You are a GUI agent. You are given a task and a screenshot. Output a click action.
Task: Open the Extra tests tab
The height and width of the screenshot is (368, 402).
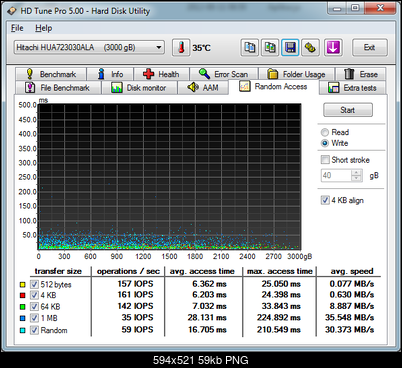click(x=353, y=88)
